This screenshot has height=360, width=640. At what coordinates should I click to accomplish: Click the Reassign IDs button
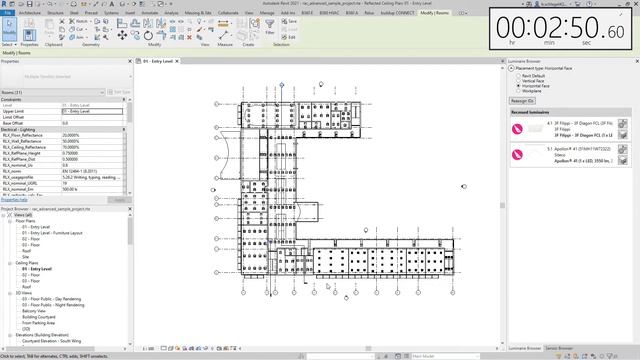[x=522, y=101]
